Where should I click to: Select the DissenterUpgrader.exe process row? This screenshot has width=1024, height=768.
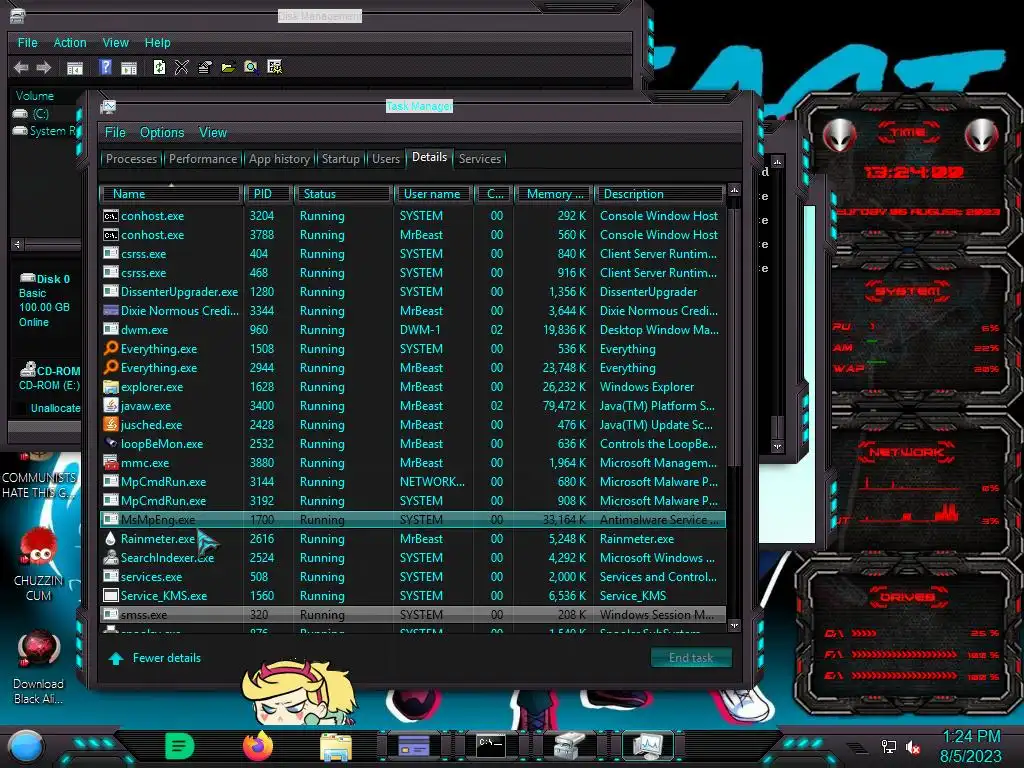point(413,292)
